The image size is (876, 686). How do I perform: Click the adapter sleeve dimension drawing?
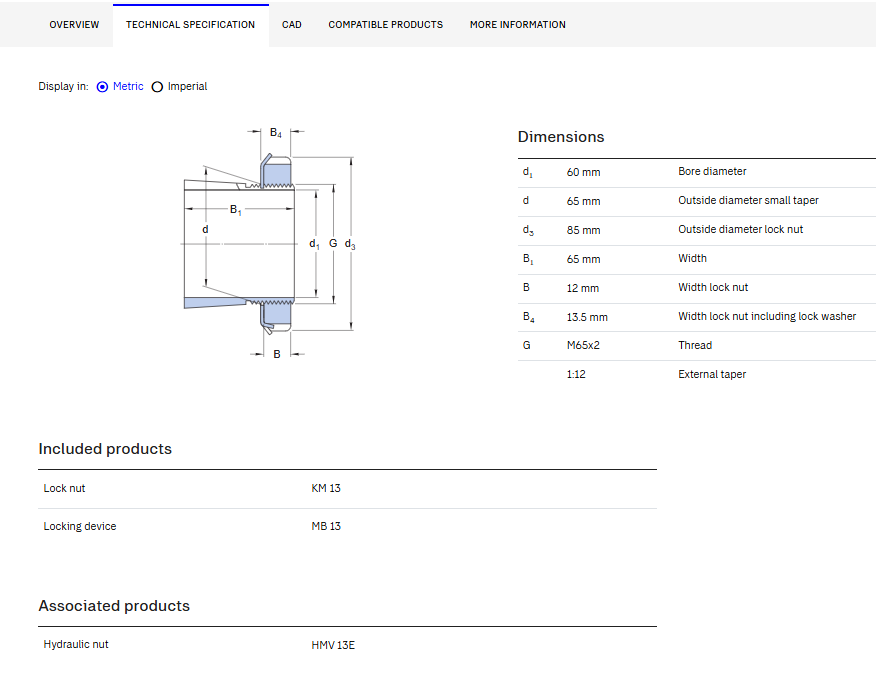click(268, 243)
